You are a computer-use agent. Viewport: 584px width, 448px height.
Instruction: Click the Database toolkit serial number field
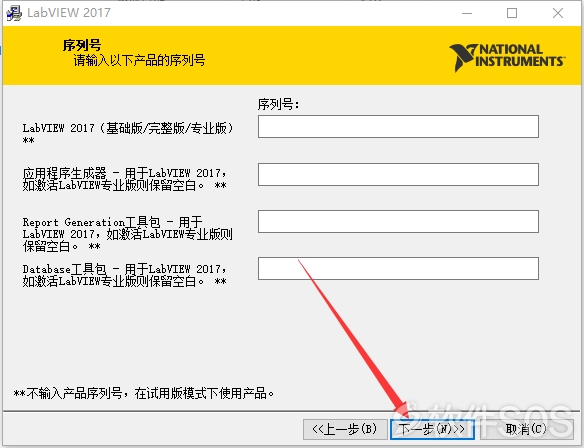pyautogui.click(x=398, y=268)
